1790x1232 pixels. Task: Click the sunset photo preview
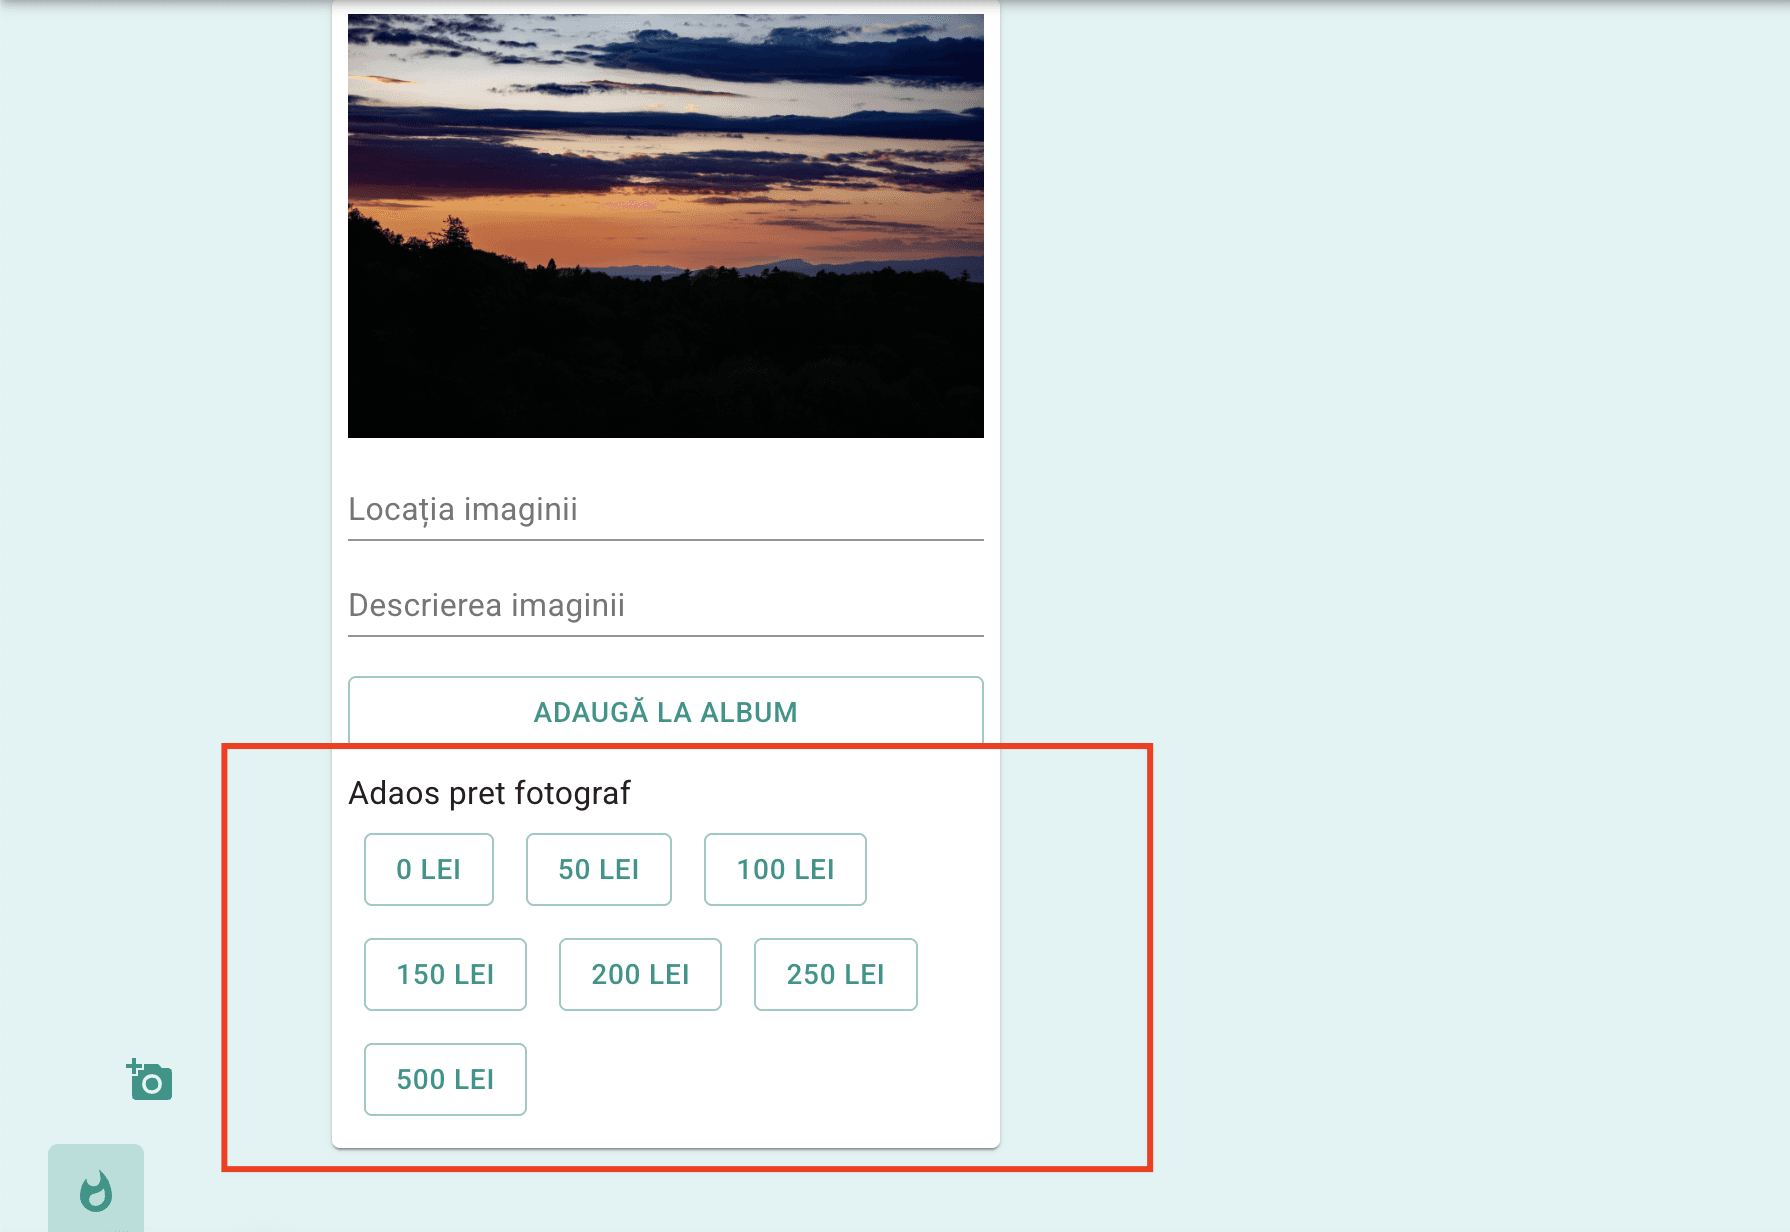tap(666, 226)
